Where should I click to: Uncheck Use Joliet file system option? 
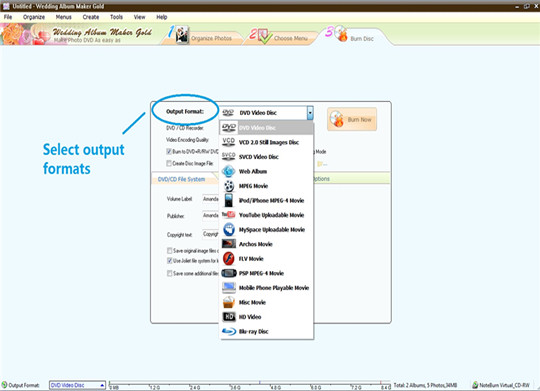tap(169, 261)
